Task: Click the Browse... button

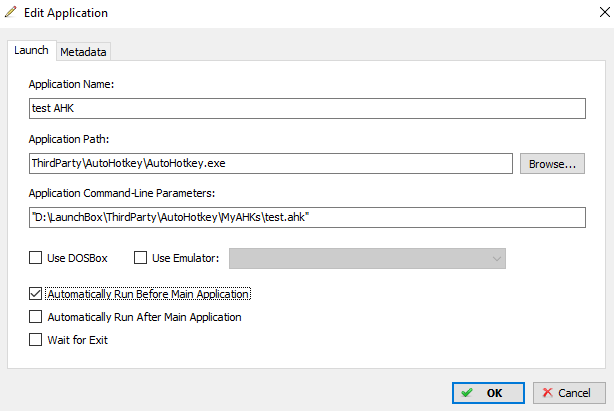Action: [552, 164]
